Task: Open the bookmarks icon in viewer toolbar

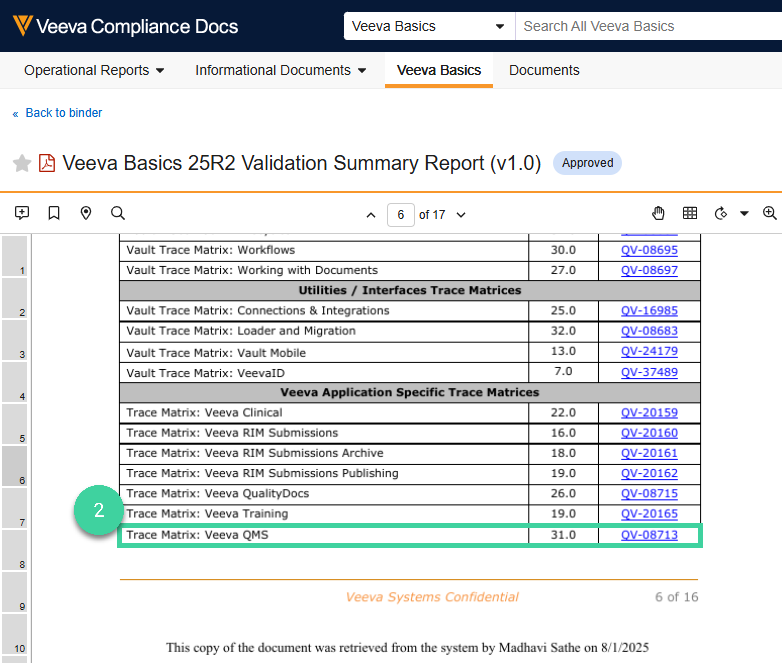Action: (x=54, y=213)
